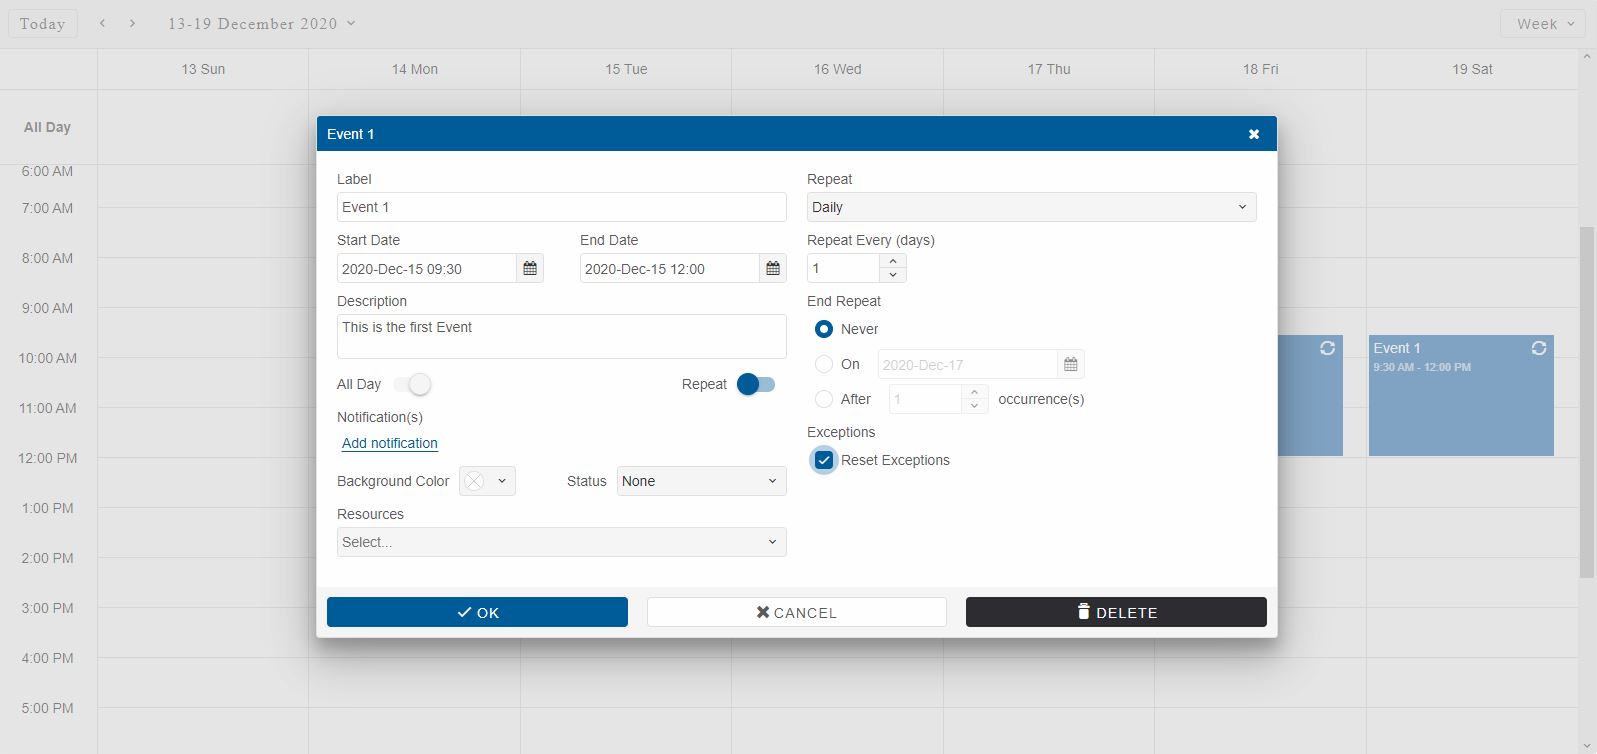1597x754 pixels.
Task: Open the Resources Select dropdown
Action: pos(561,542)
